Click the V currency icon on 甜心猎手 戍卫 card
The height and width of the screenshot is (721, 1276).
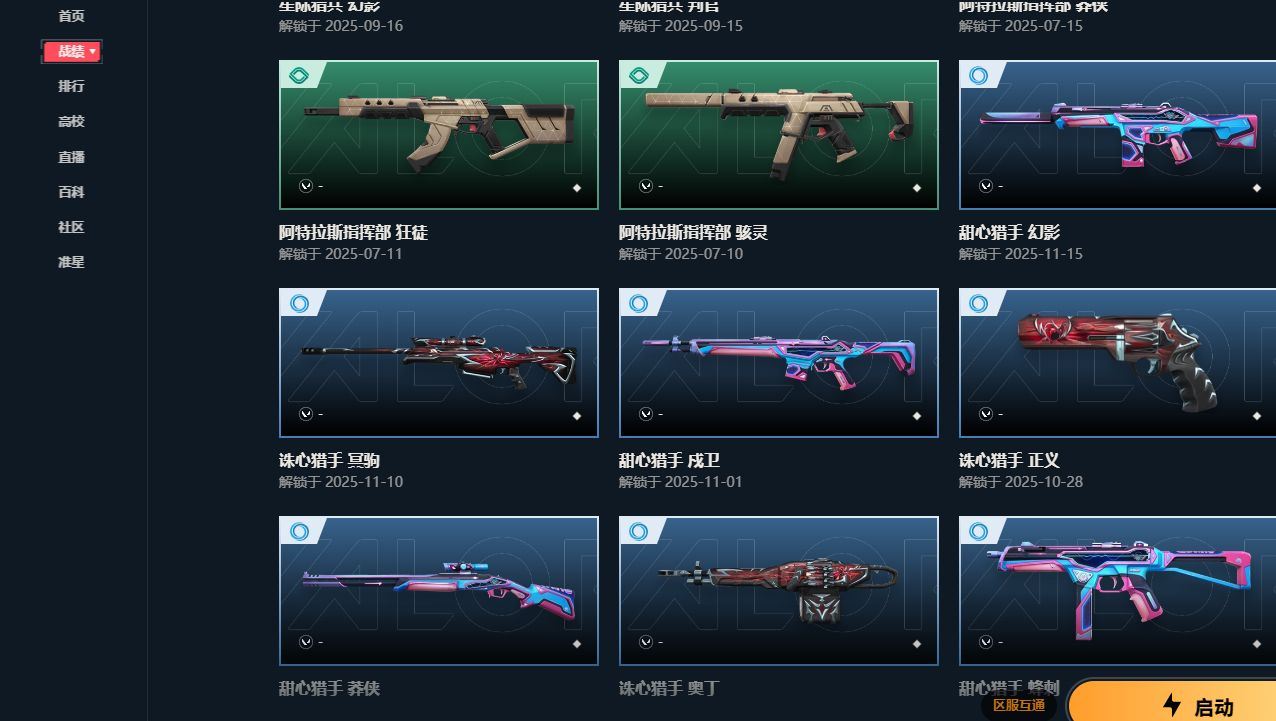(646, 414)
